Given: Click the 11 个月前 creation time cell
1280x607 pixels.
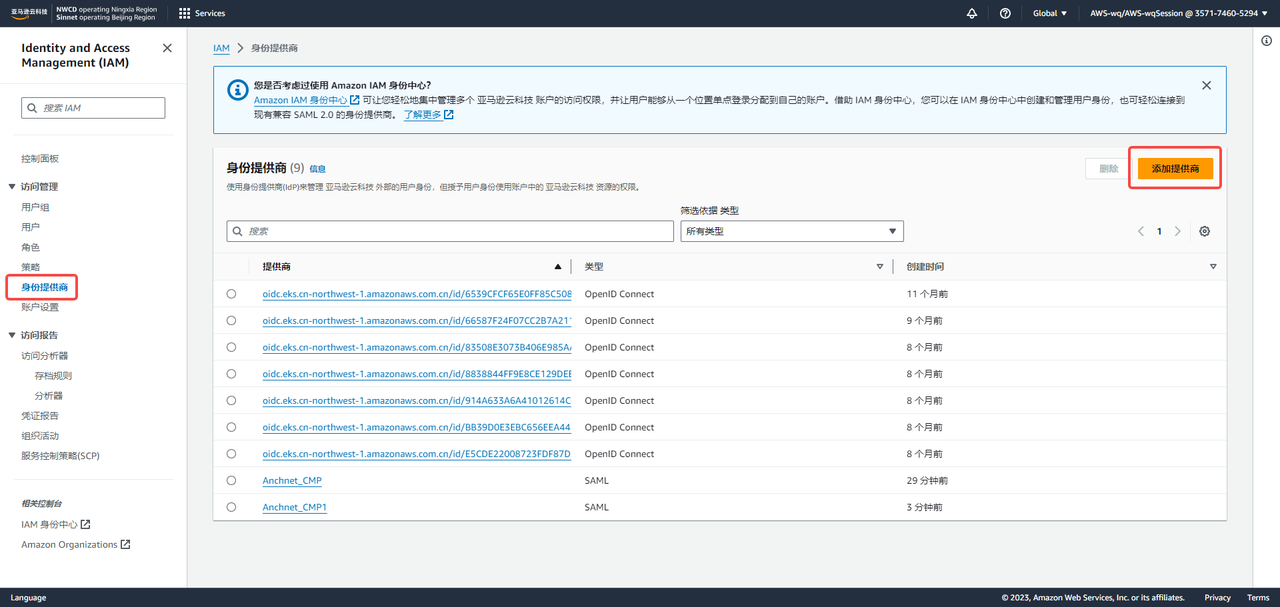Looking at the screenshot, I should pos(927,294).
